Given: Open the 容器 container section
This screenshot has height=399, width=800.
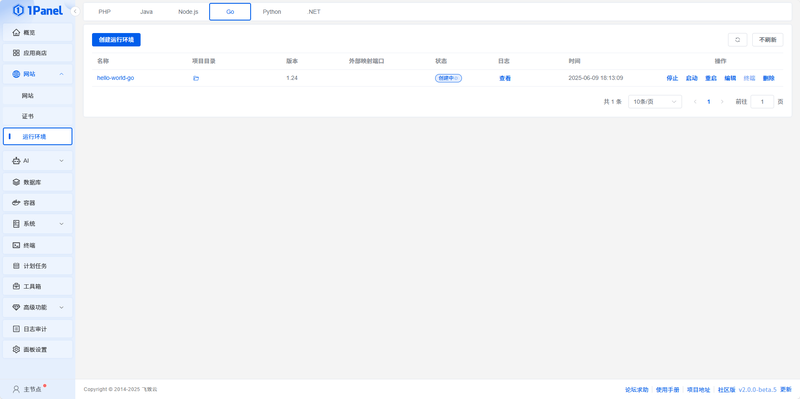Looking at the screenshot, I should [x=38, y=203].
